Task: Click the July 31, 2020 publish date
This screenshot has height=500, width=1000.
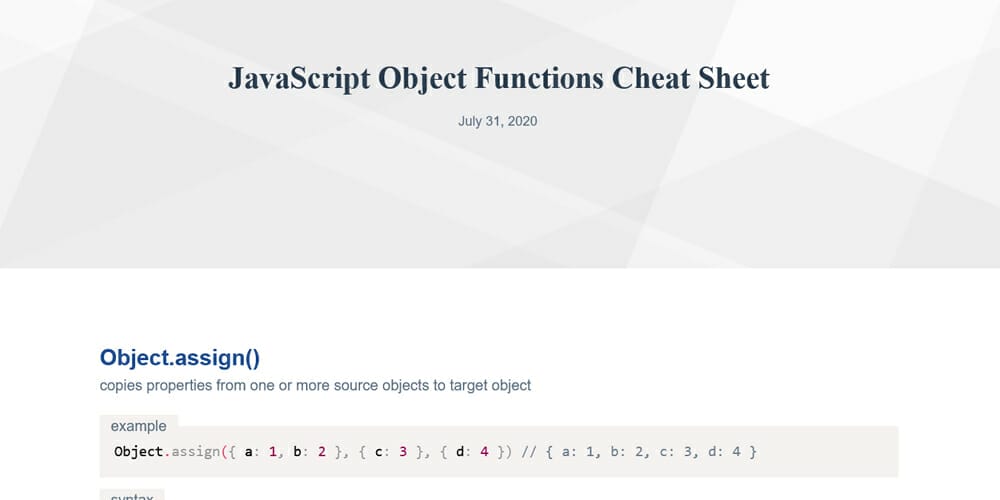Action: tap(497, 121)
